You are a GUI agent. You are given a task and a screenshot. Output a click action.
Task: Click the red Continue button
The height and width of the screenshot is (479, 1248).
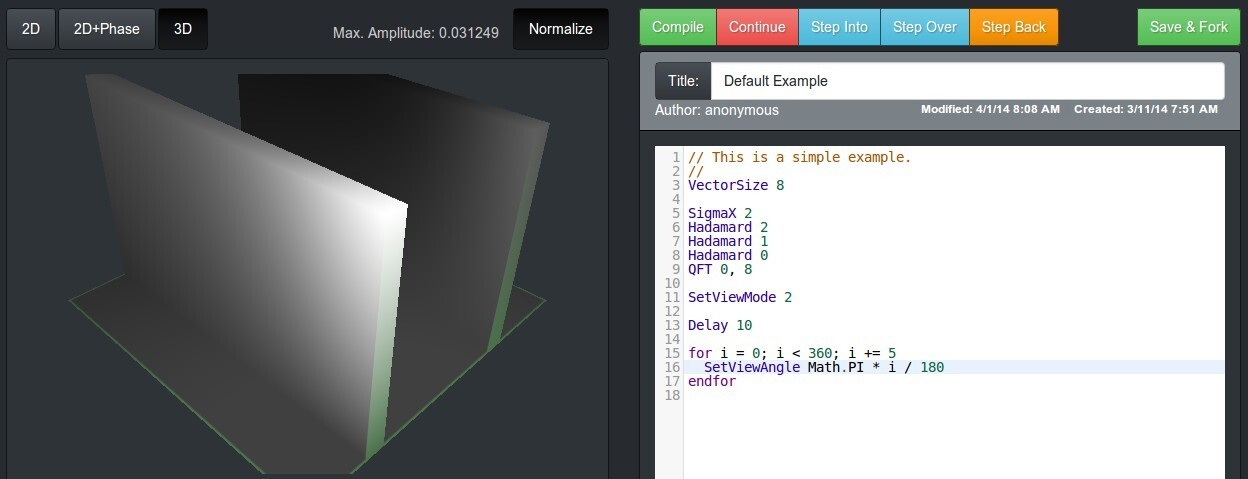tap(757, 27)
